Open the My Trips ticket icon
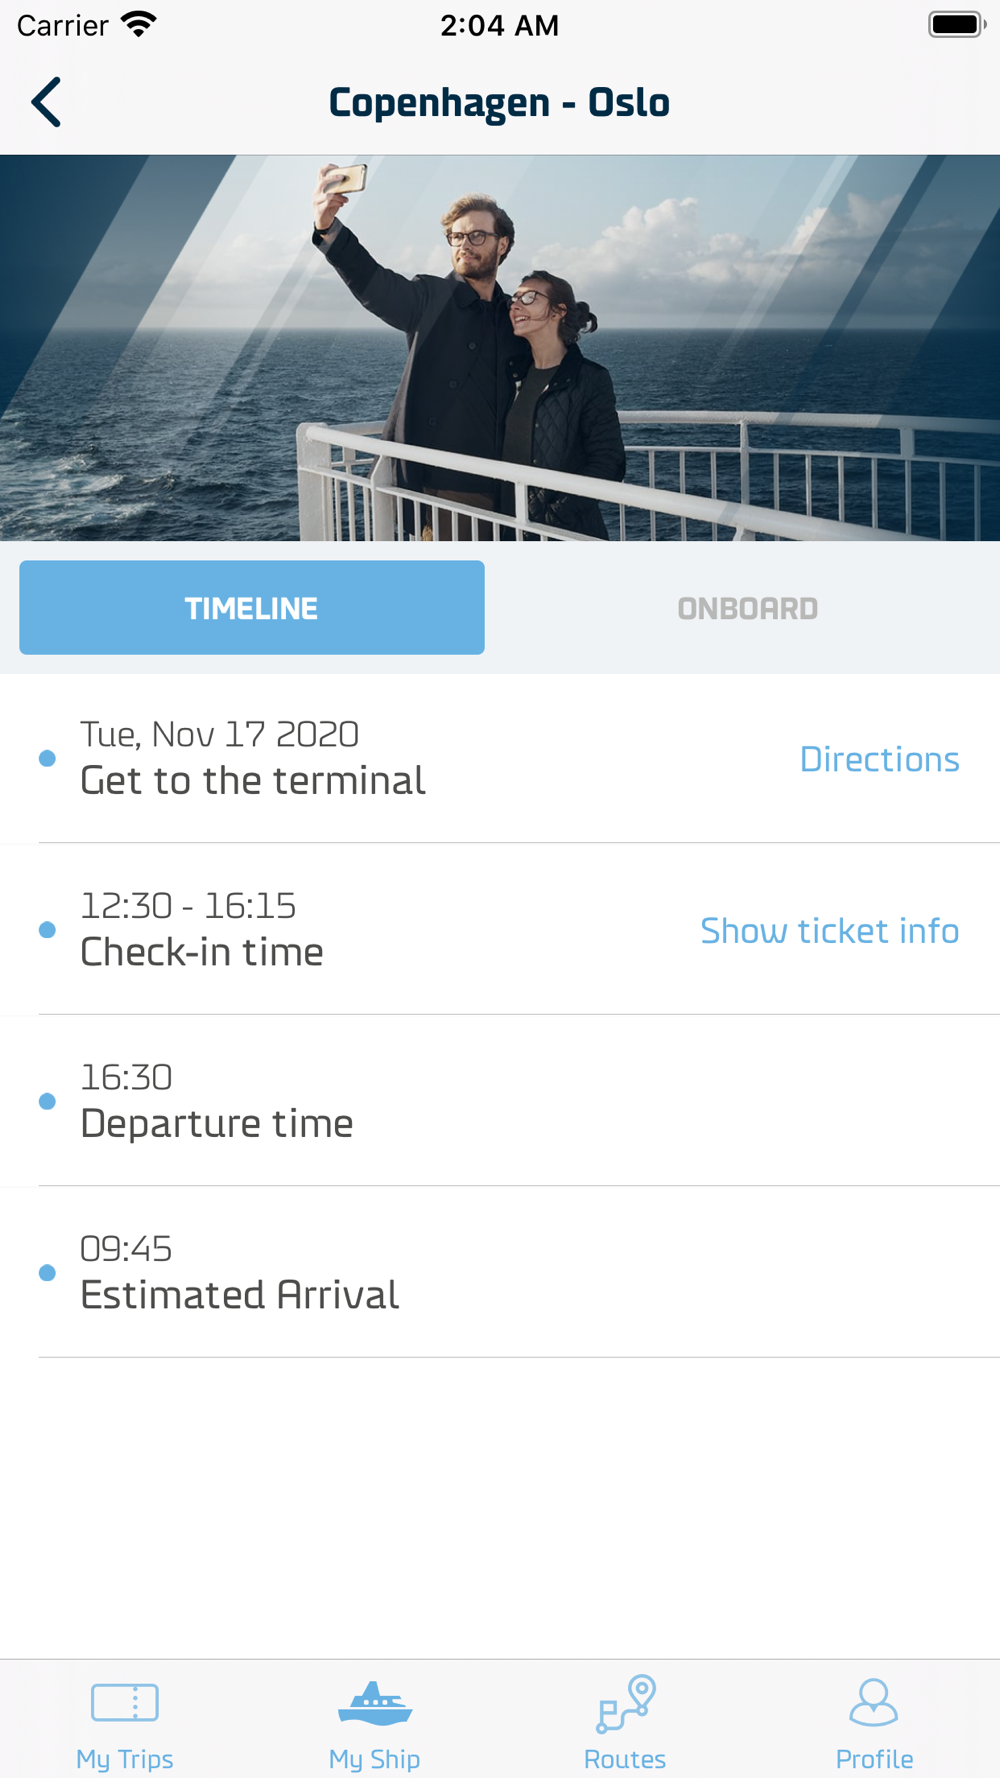 pyautogui.click(x=125, y=1702)
